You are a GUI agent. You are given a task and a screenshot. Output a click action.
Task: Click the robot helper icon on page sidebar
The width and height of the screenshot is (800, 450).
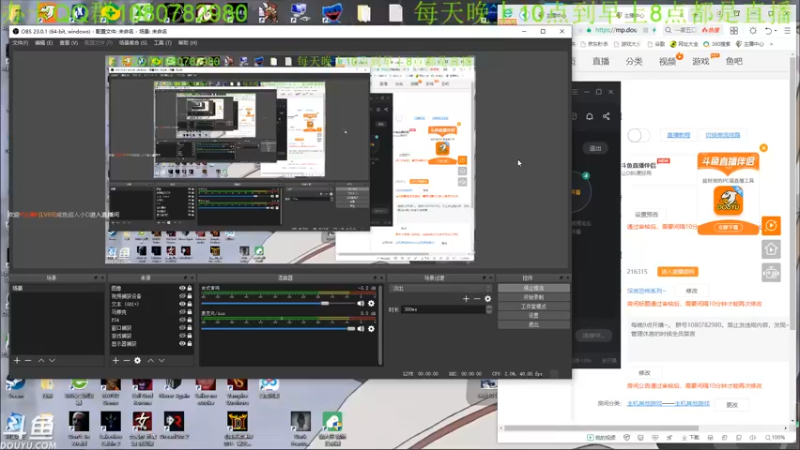click(771, 273)
